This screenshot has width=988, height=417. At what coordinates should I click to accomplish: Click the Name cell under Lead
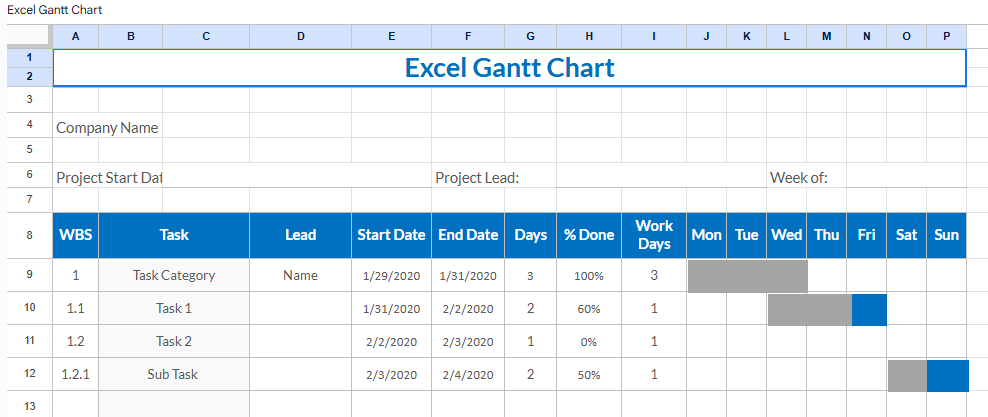[x=300, y=275]
